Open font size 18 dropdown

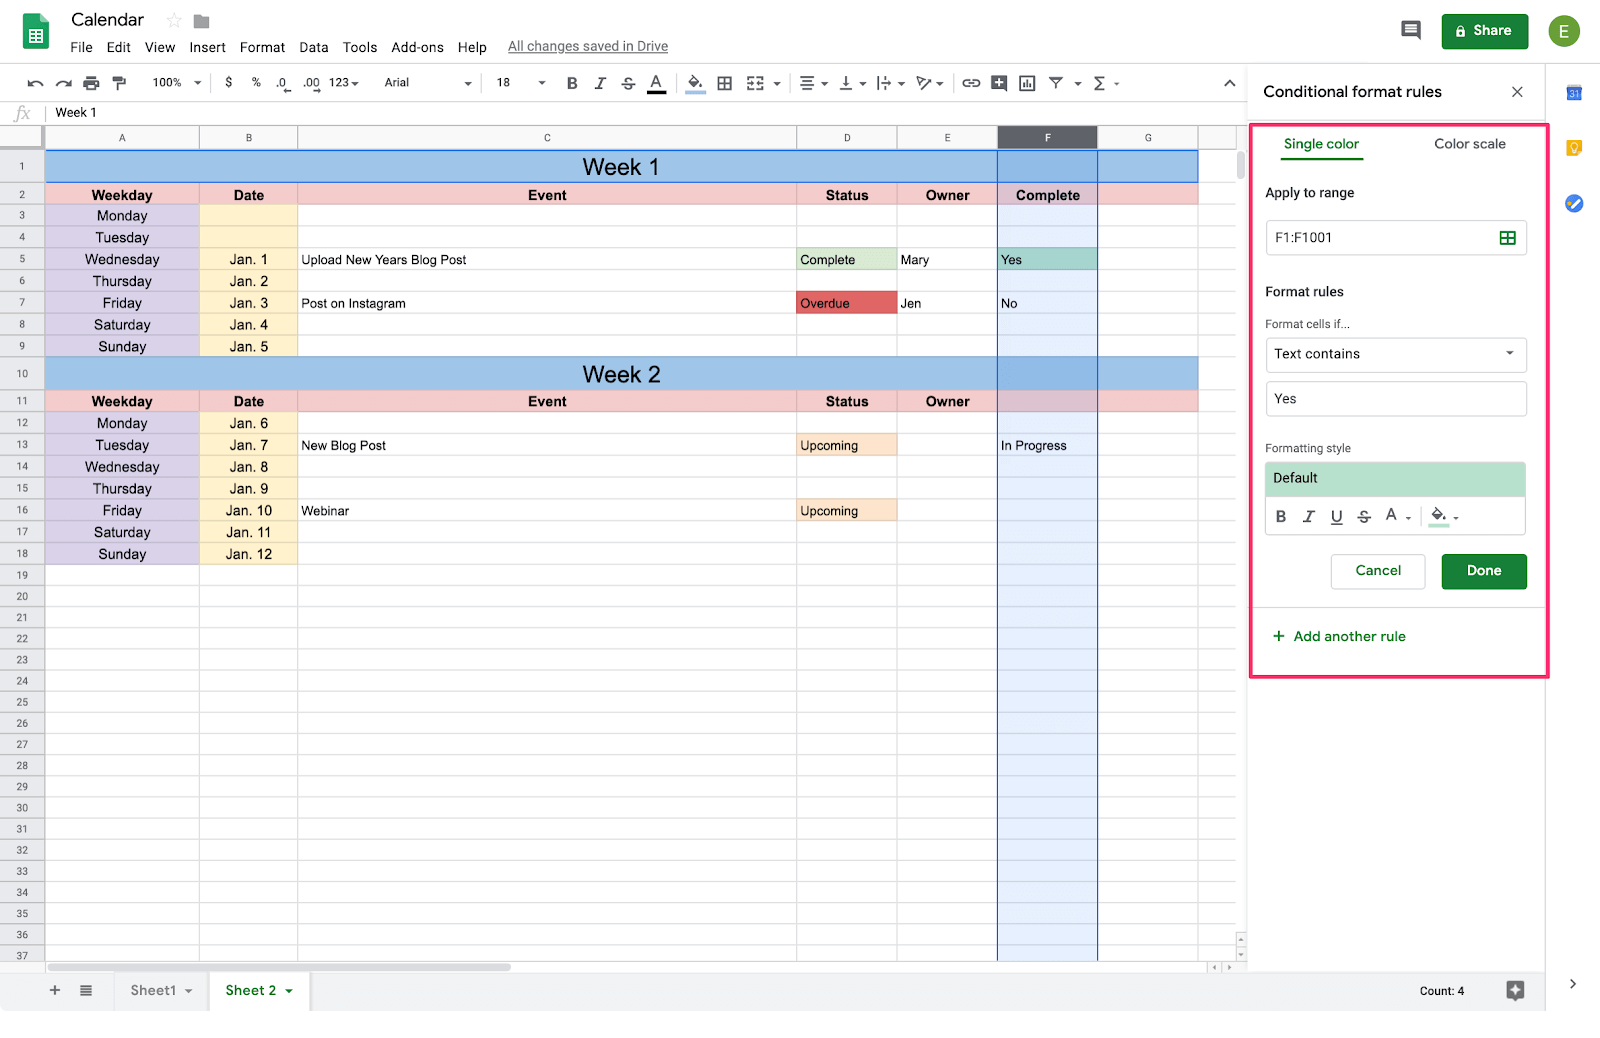[x=521, y=83]
